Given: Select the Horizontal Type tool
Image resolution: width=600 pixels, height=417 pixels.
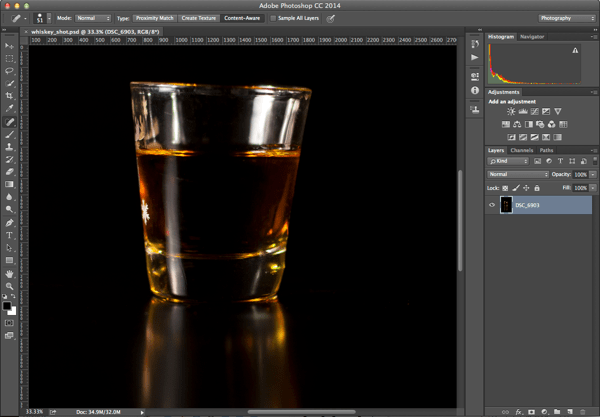Looking at the screenshot, I should pyautogui.click(x=10, y=235).
